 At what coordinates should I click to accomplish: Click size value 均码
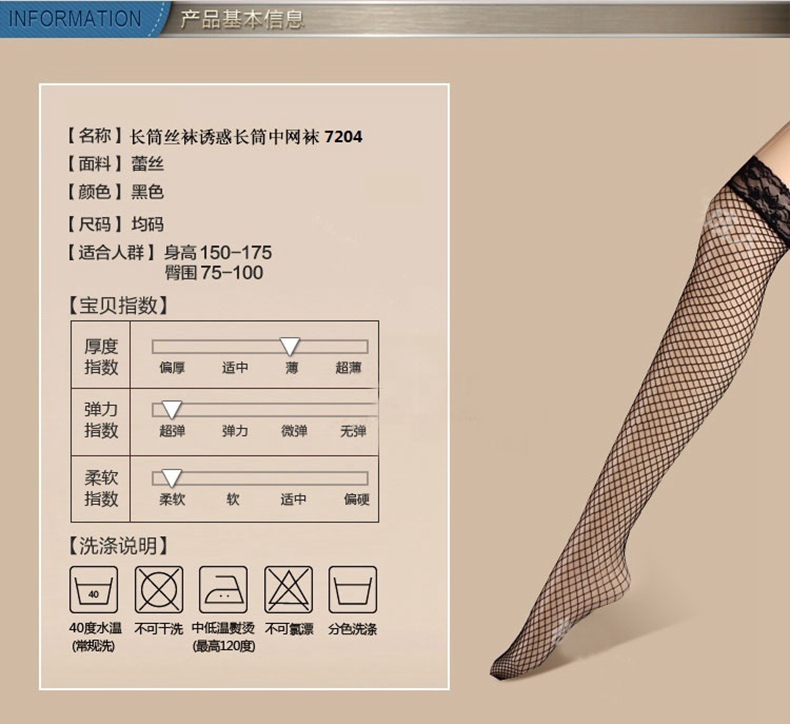pyautogui.click(x=147, y=224)
